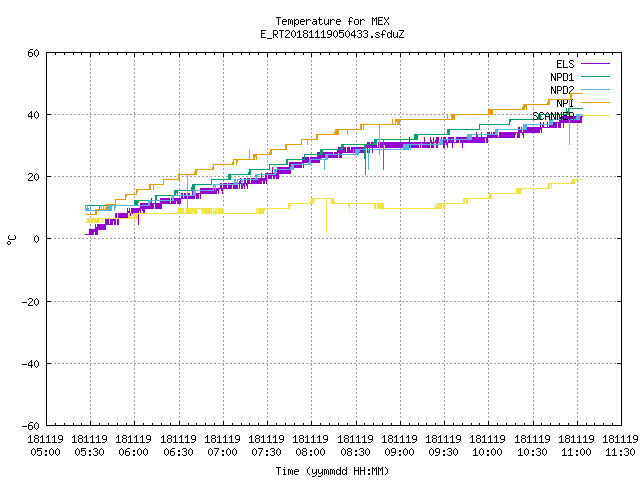Click the x-axis tick label 11:30
This screenshot has height=480, width=640.
point(621,453)
